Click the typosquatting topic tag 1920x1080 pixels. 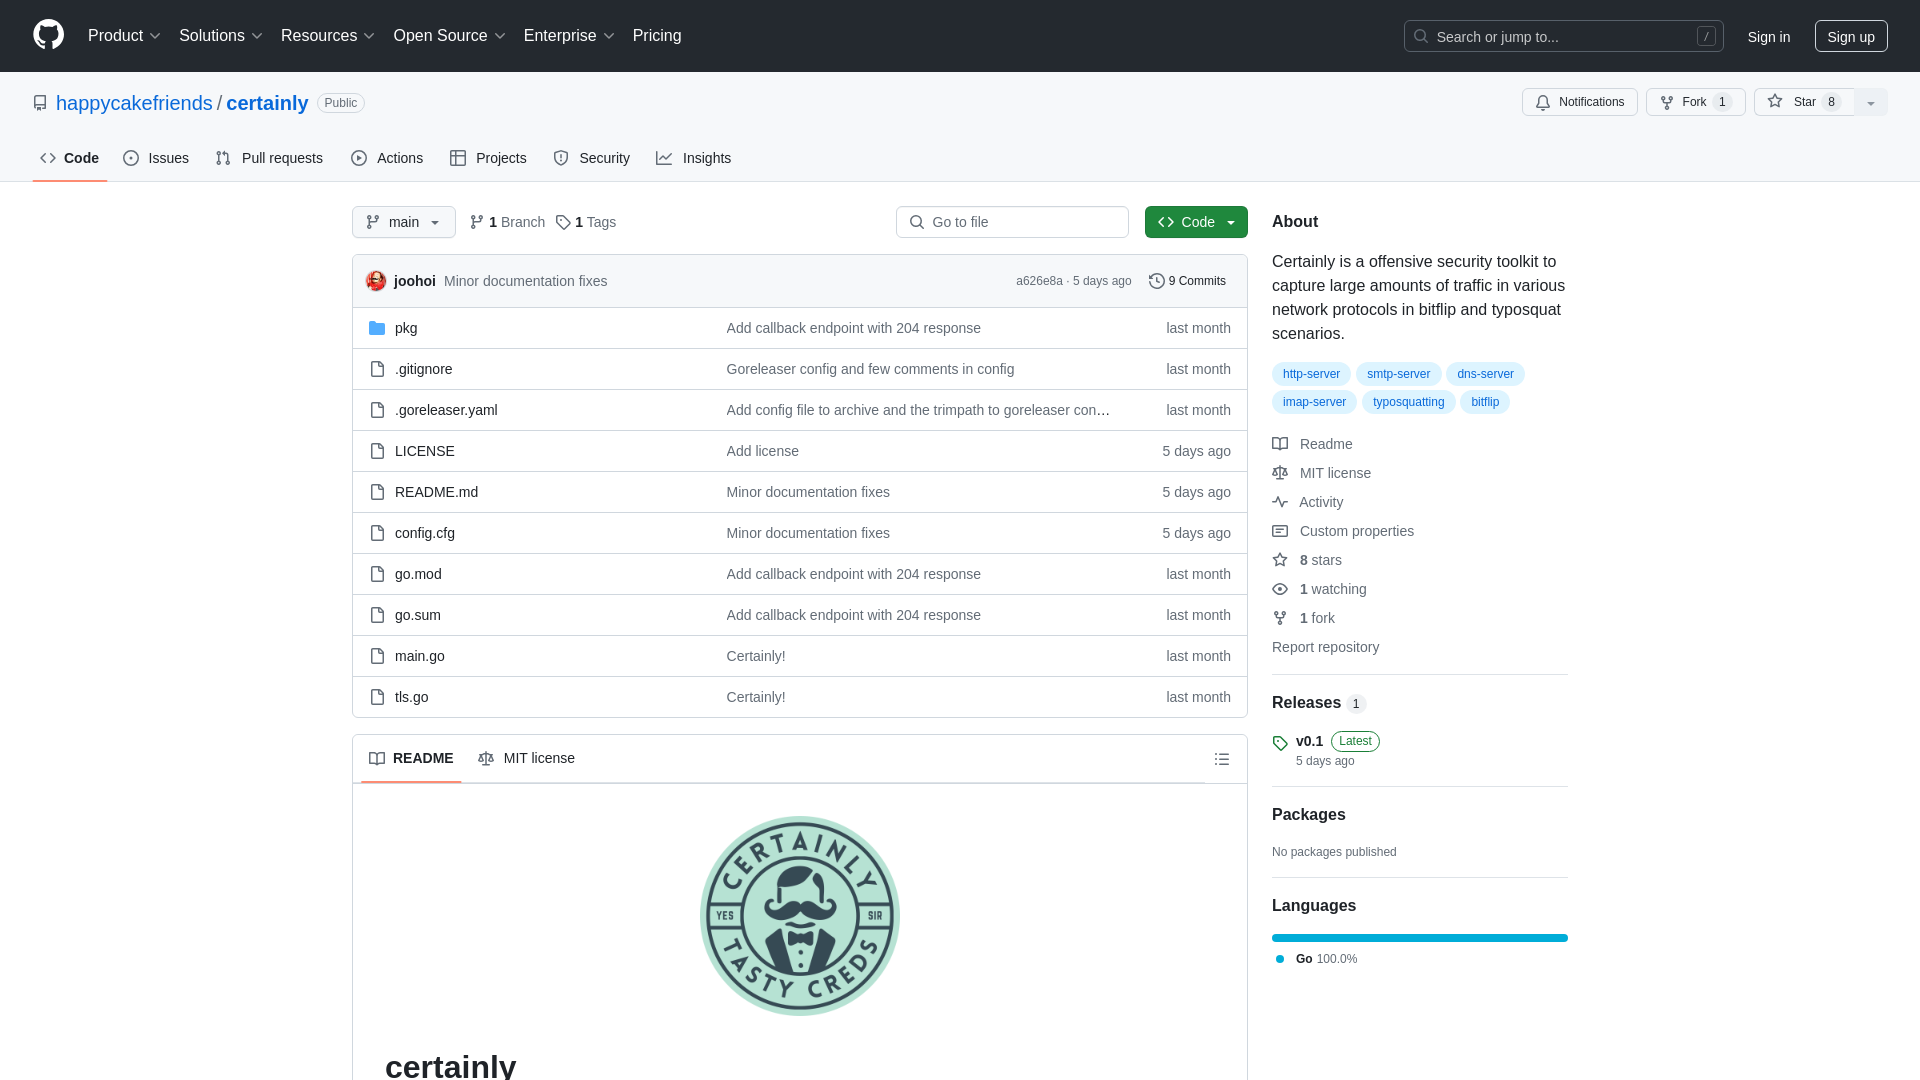point(1408,401)
